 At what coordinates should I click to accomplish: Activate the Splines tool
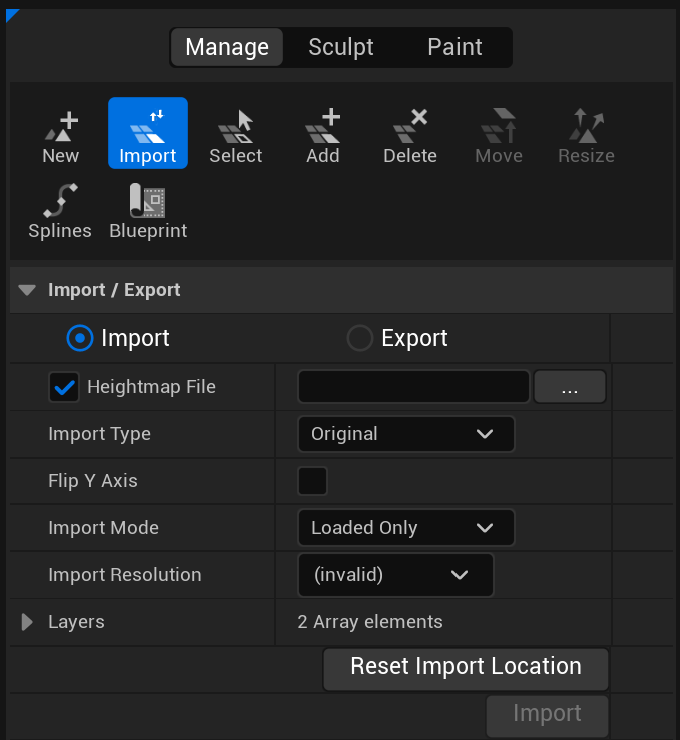tap(60, 212)
